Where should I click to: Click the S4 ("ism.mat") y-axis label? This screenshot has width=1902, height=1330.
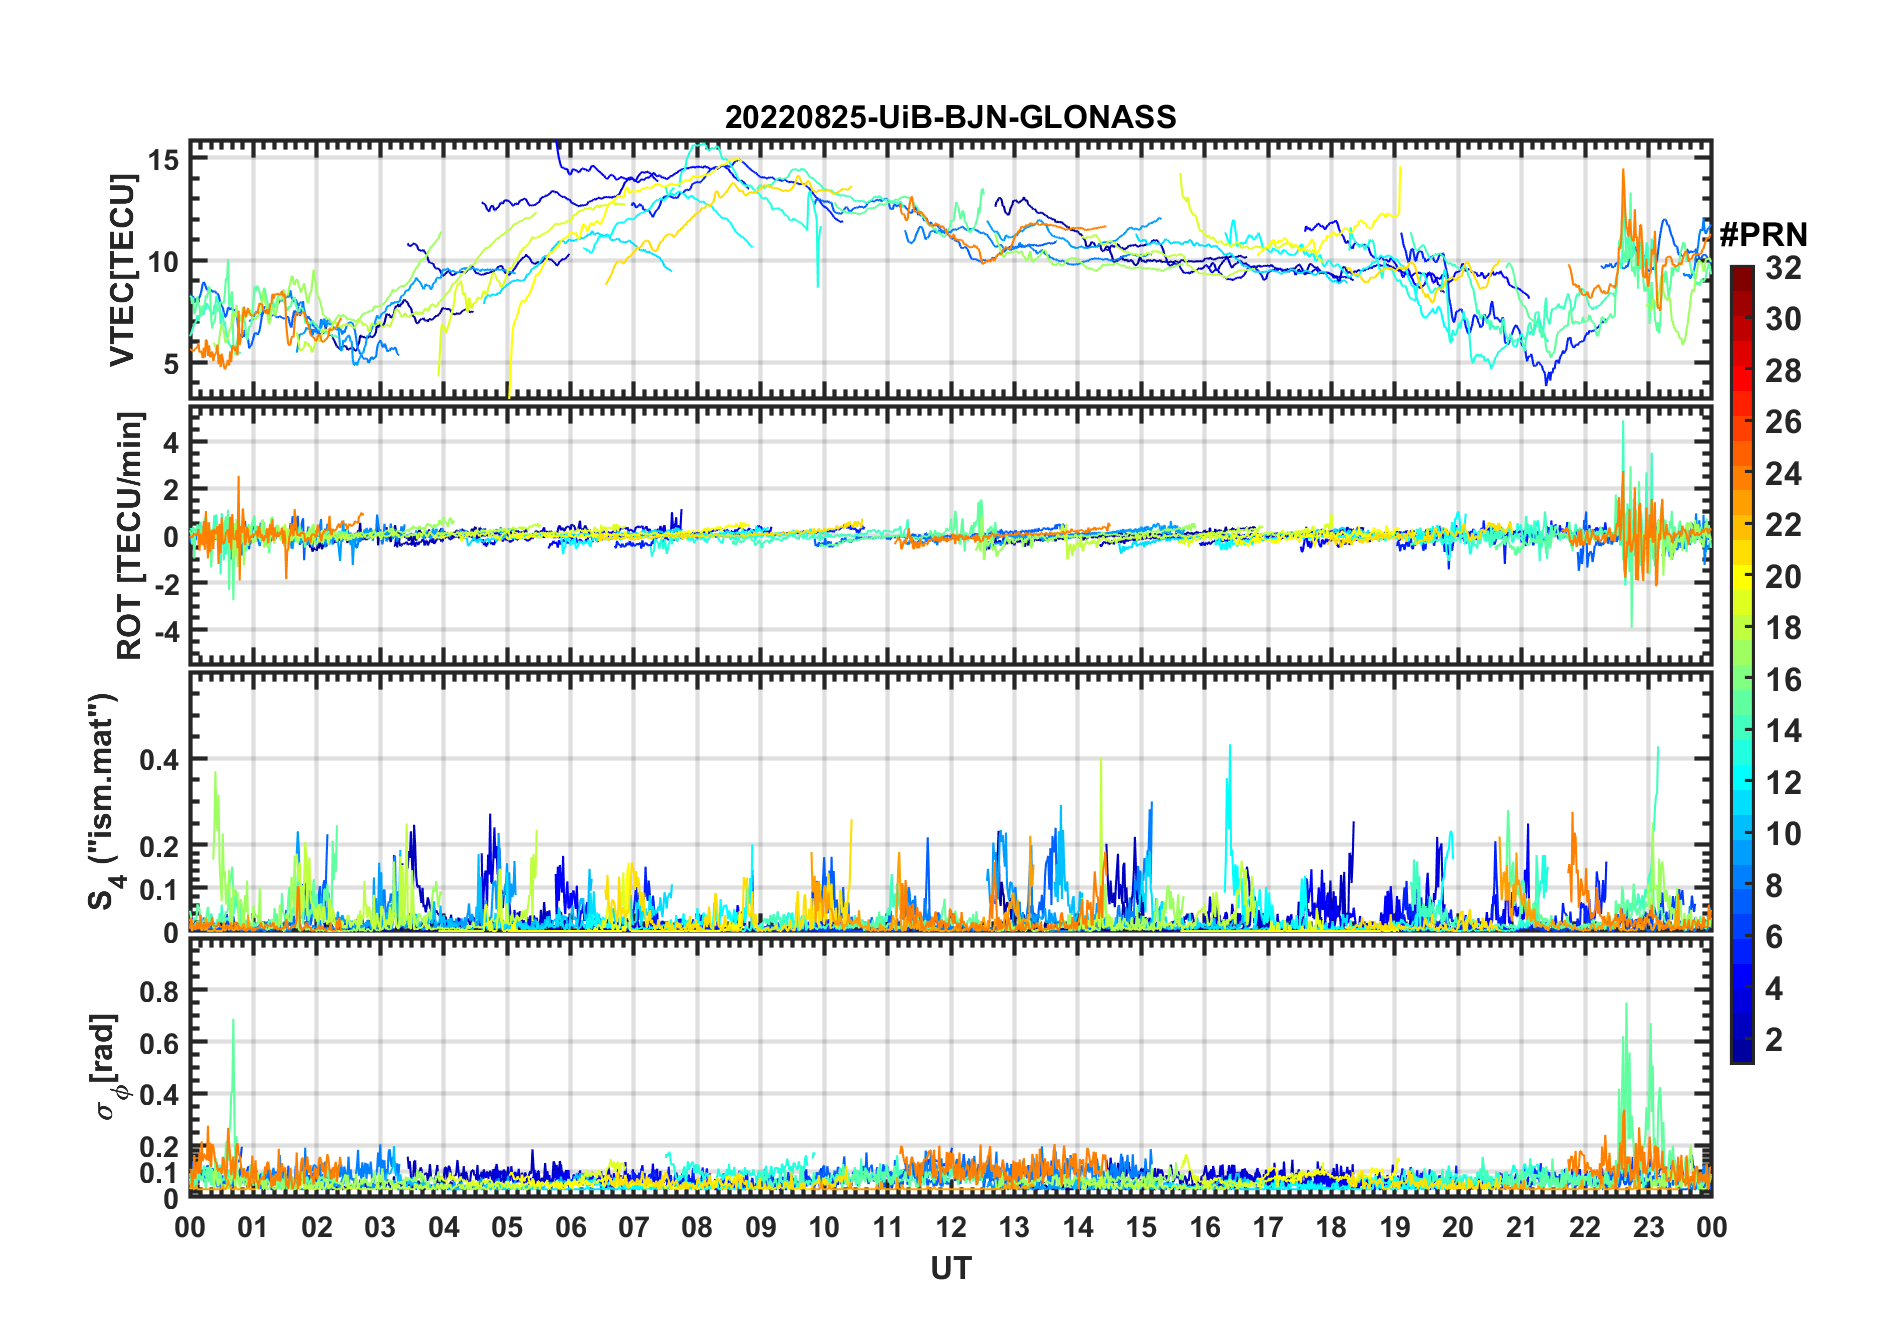[103, 801]
